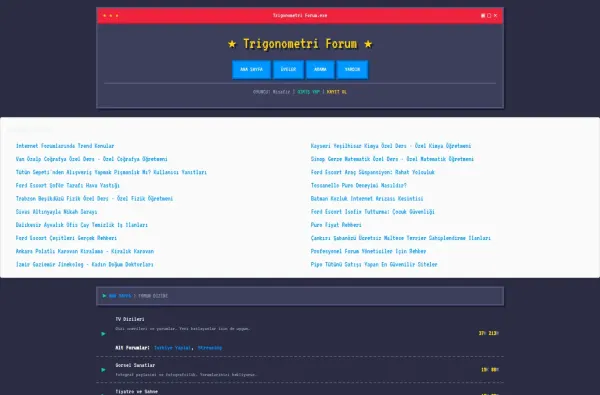Click the filled square icon in title bar
Viewport: 600px width, 395px height.
click(x=483, y=16)
